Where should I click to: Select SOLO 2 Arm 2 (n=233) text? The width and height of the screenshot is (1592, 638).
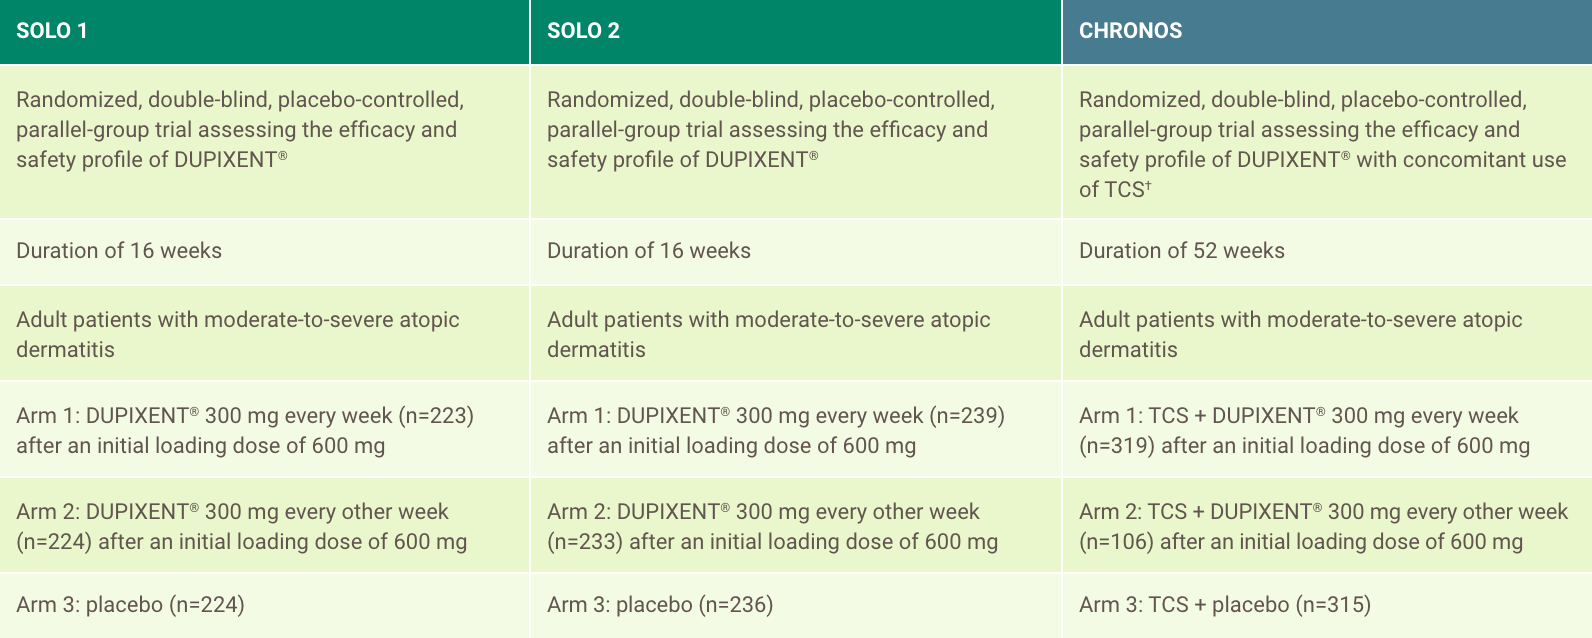coord(773,526)
